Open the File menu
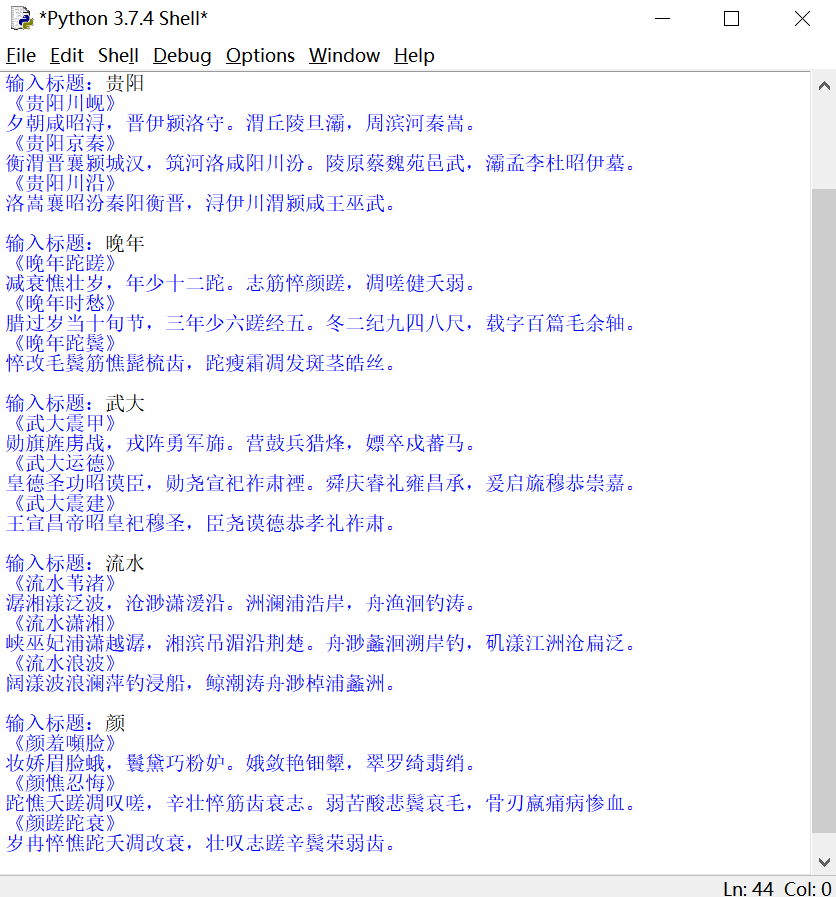 [21, 55]
